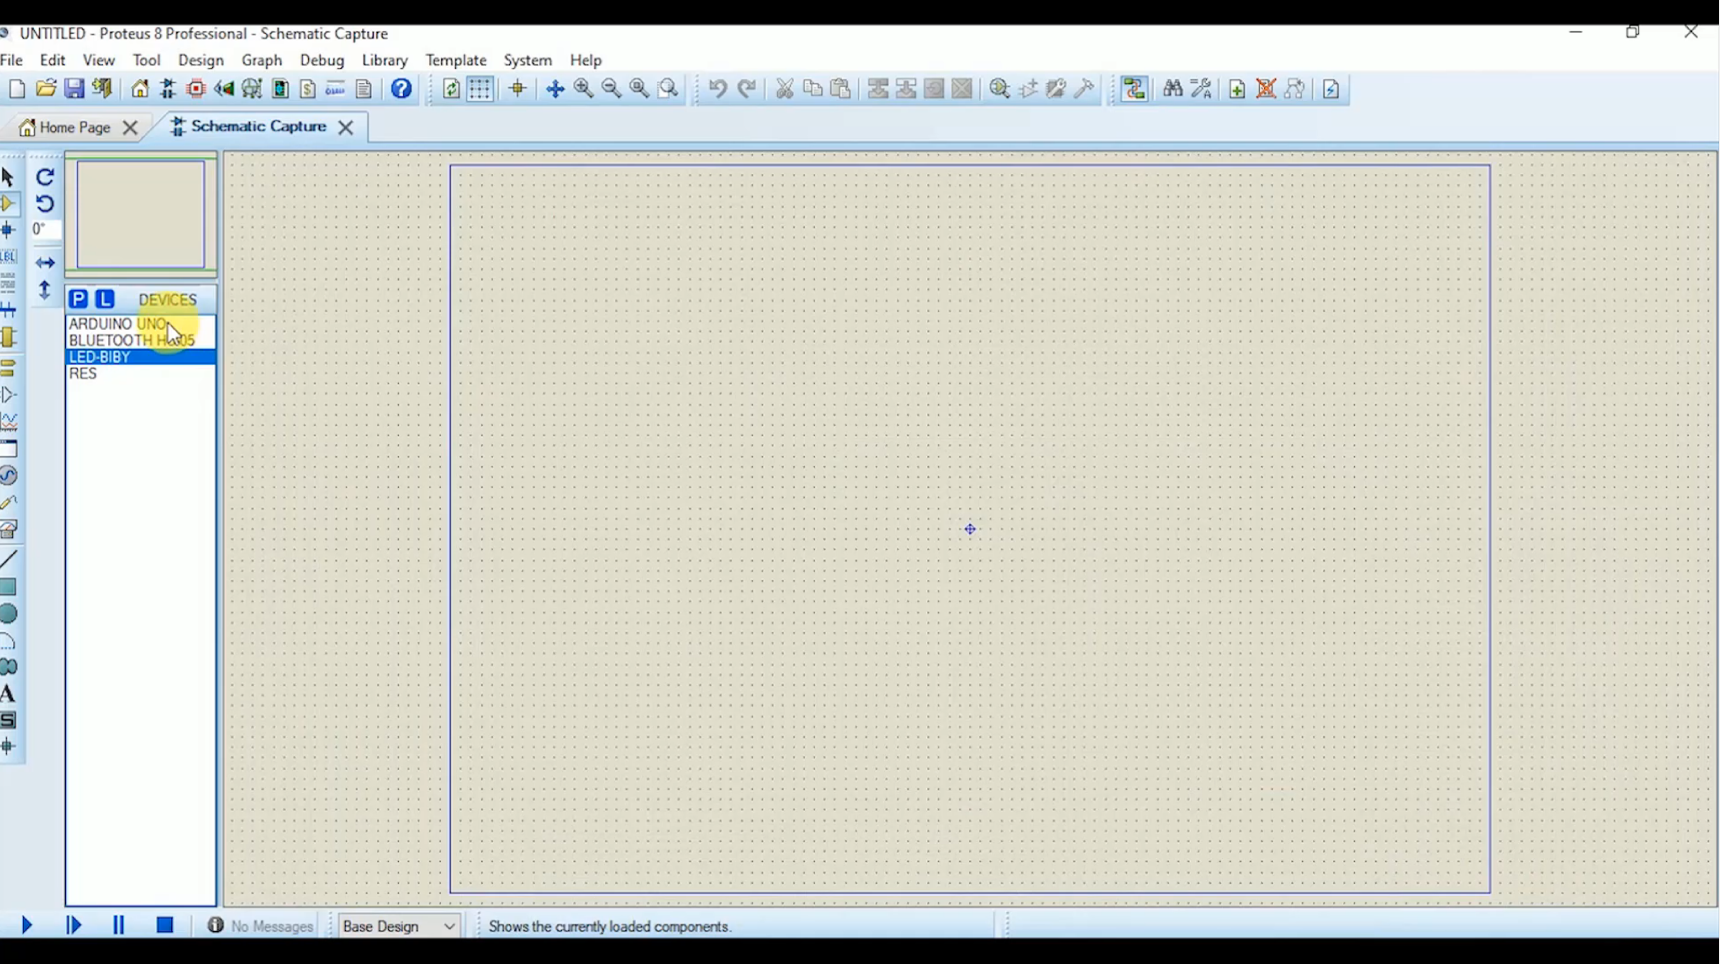The image size is (1720, 964).
Task: Click the P pick-devices button
Action: (x=79, y=299)
